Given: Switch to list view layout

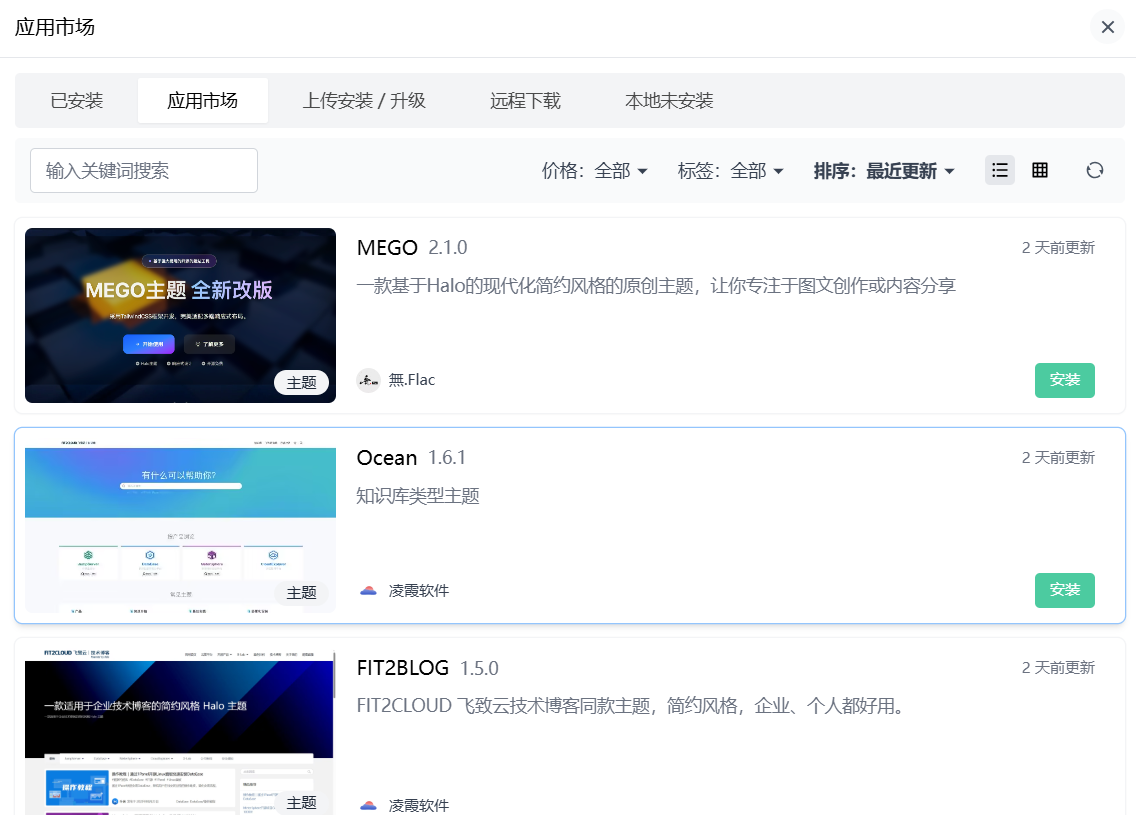Looking at the screenshot, I should 1000,170.
